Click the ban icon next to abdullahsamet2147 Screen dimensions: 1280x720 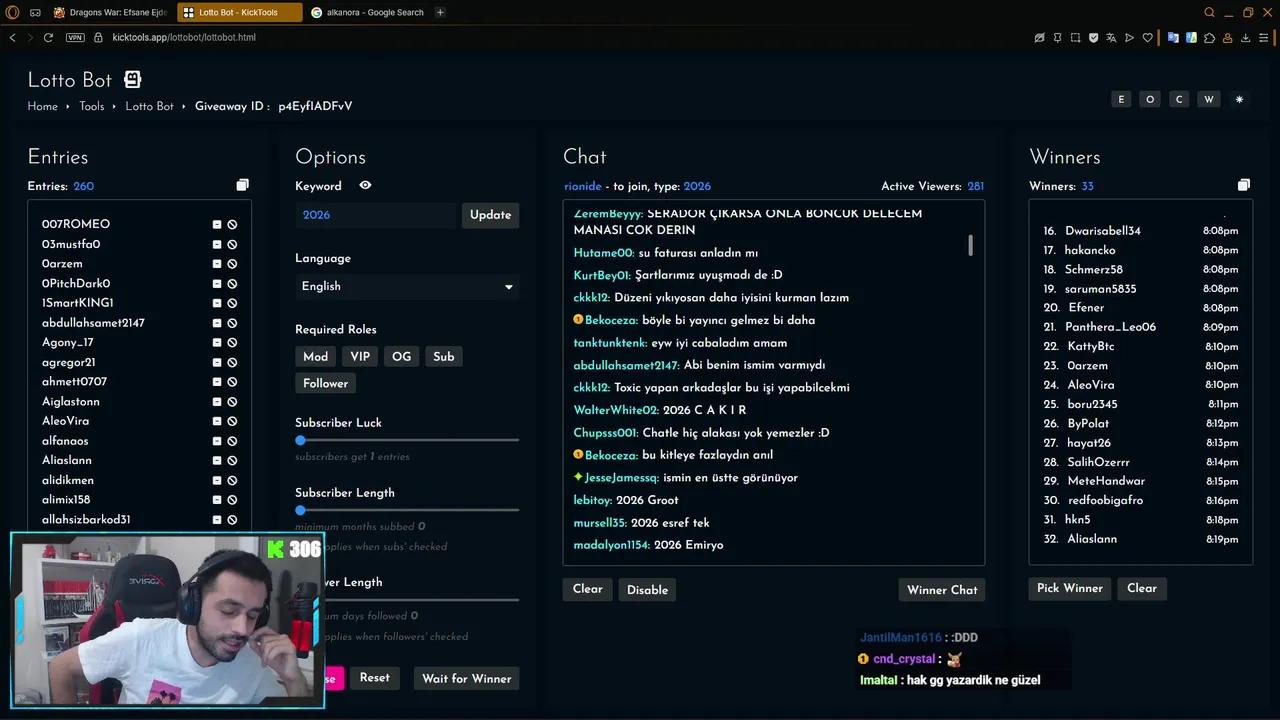[x=232, y=323]
